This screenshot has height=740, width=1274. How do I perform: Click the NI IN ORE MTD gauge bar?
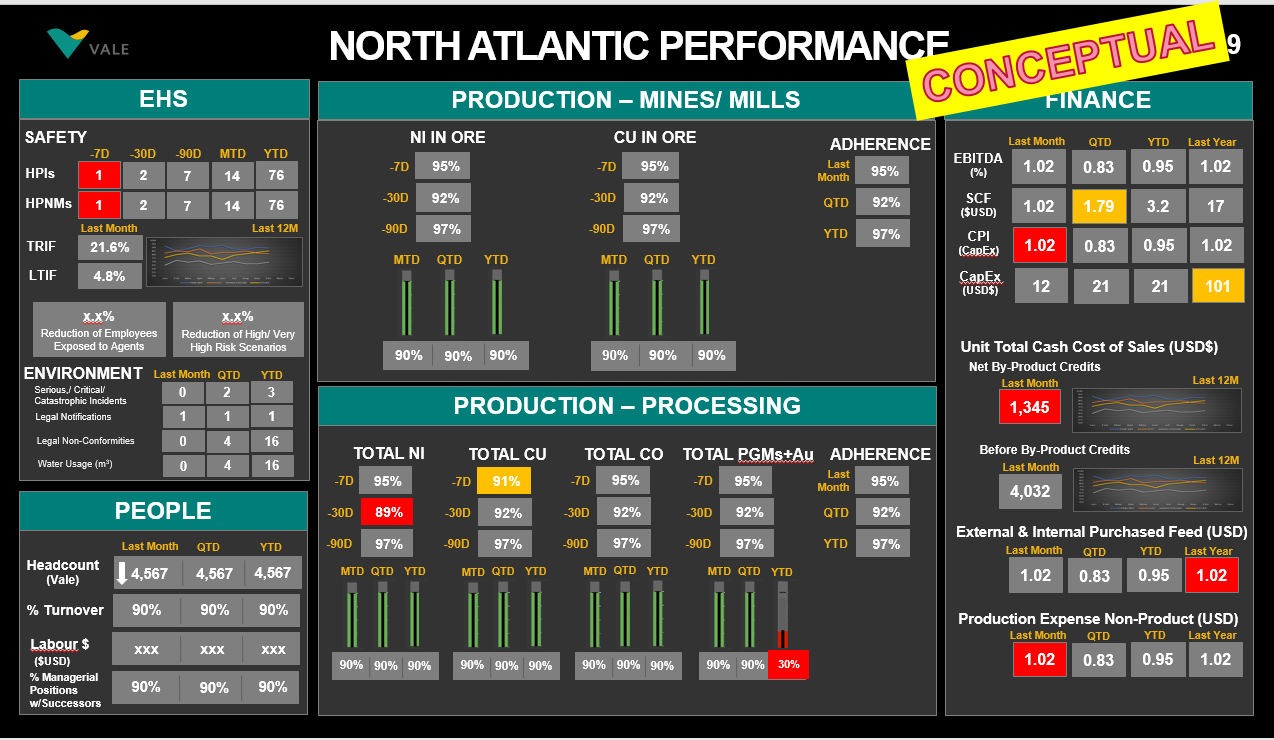[406, 305]
